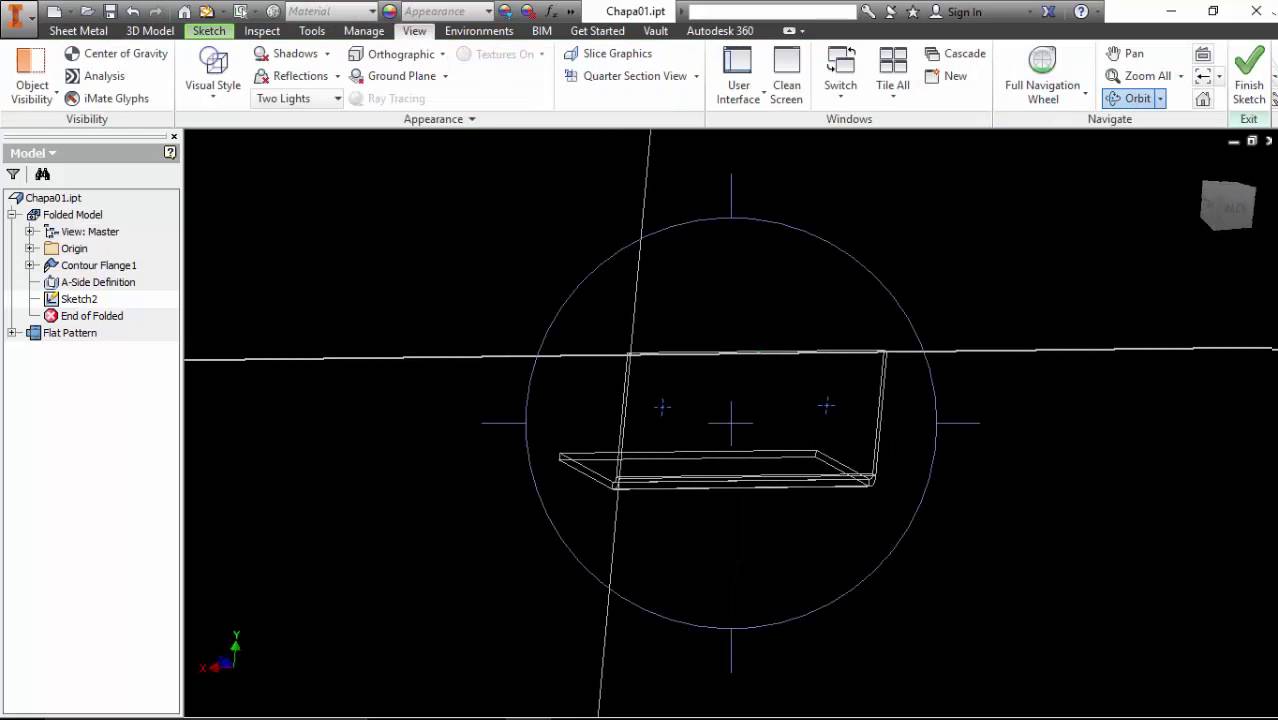Image resolution: width=1278 pixels, height=720 pixels.
Task: Open the Inspect ribbon tab
Action: [x=262, y=31]
